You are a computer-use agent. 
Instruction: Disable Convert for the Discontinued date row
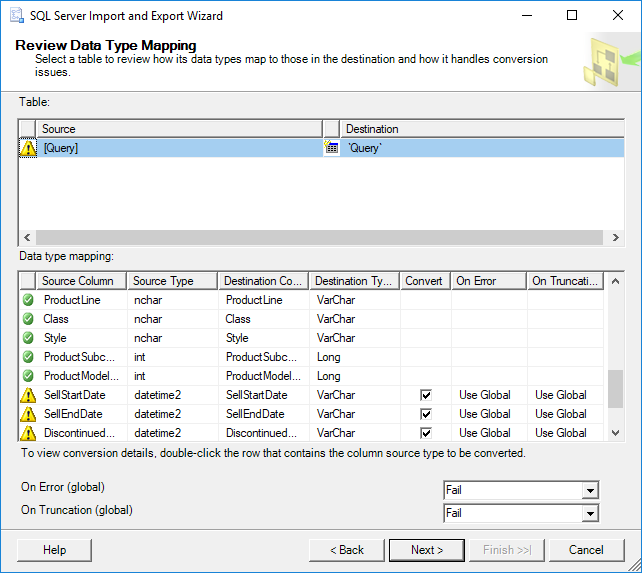click(x=425, y=433)
